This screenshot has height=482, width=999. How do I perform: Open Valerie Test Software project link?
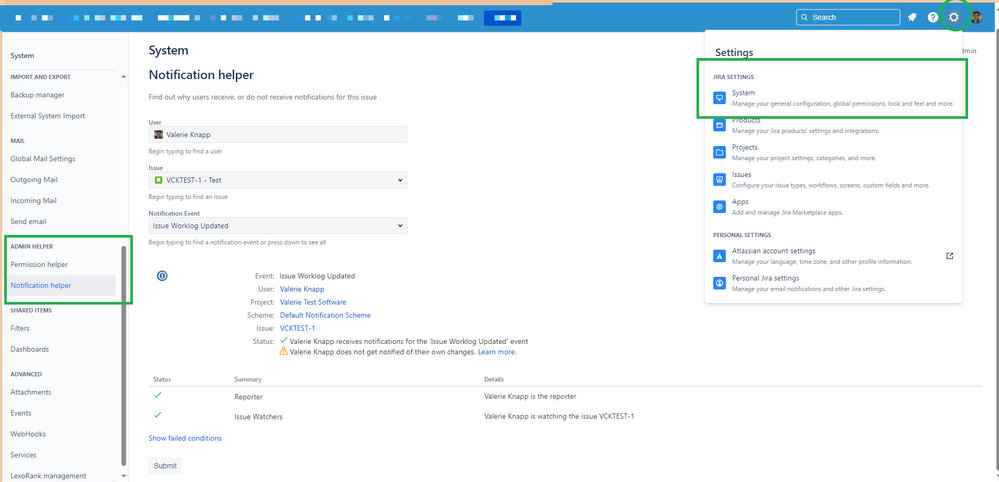[313, 302]
